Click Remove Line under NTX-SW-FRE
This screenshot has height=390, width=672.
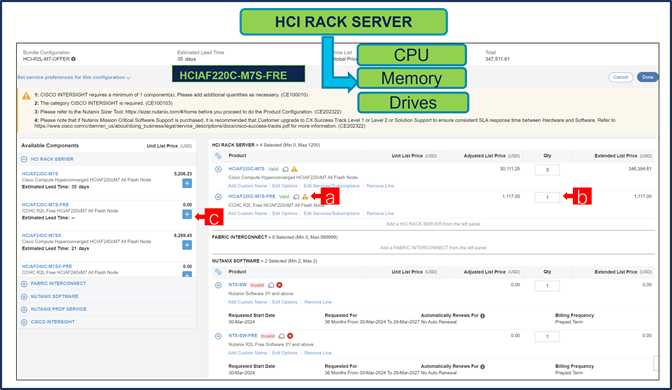318,353
